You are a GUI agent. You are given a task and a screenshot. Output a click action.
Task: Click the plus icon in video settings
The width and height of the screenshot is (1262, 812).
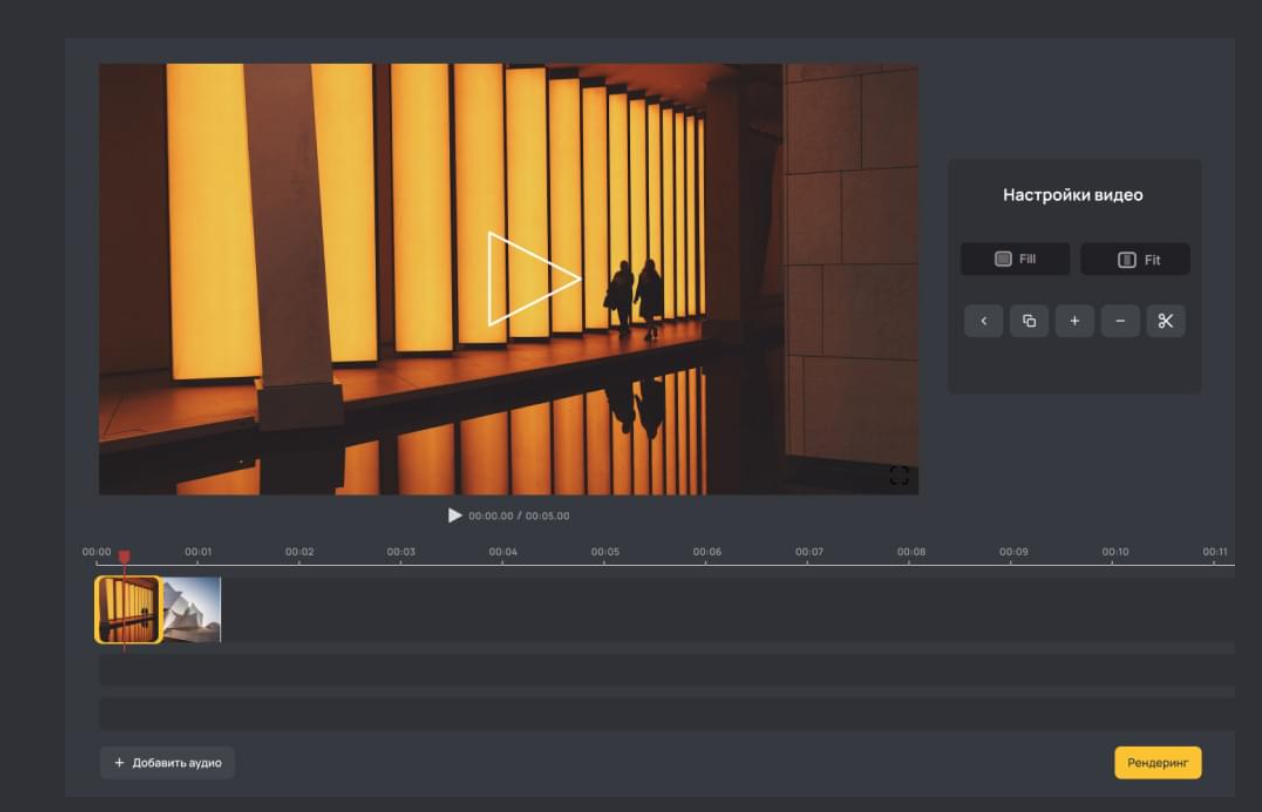(1074, 321)
